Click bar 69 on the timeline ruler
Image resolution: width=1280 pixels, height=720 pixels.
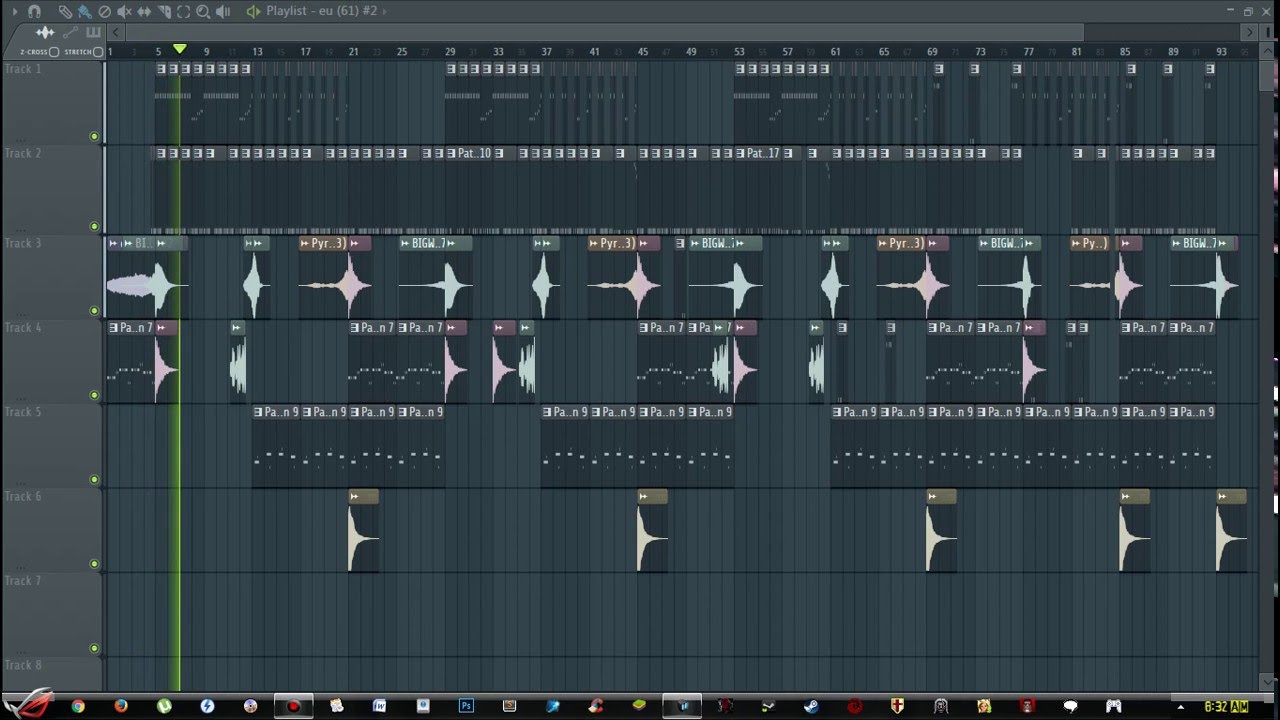coord(932,51)
